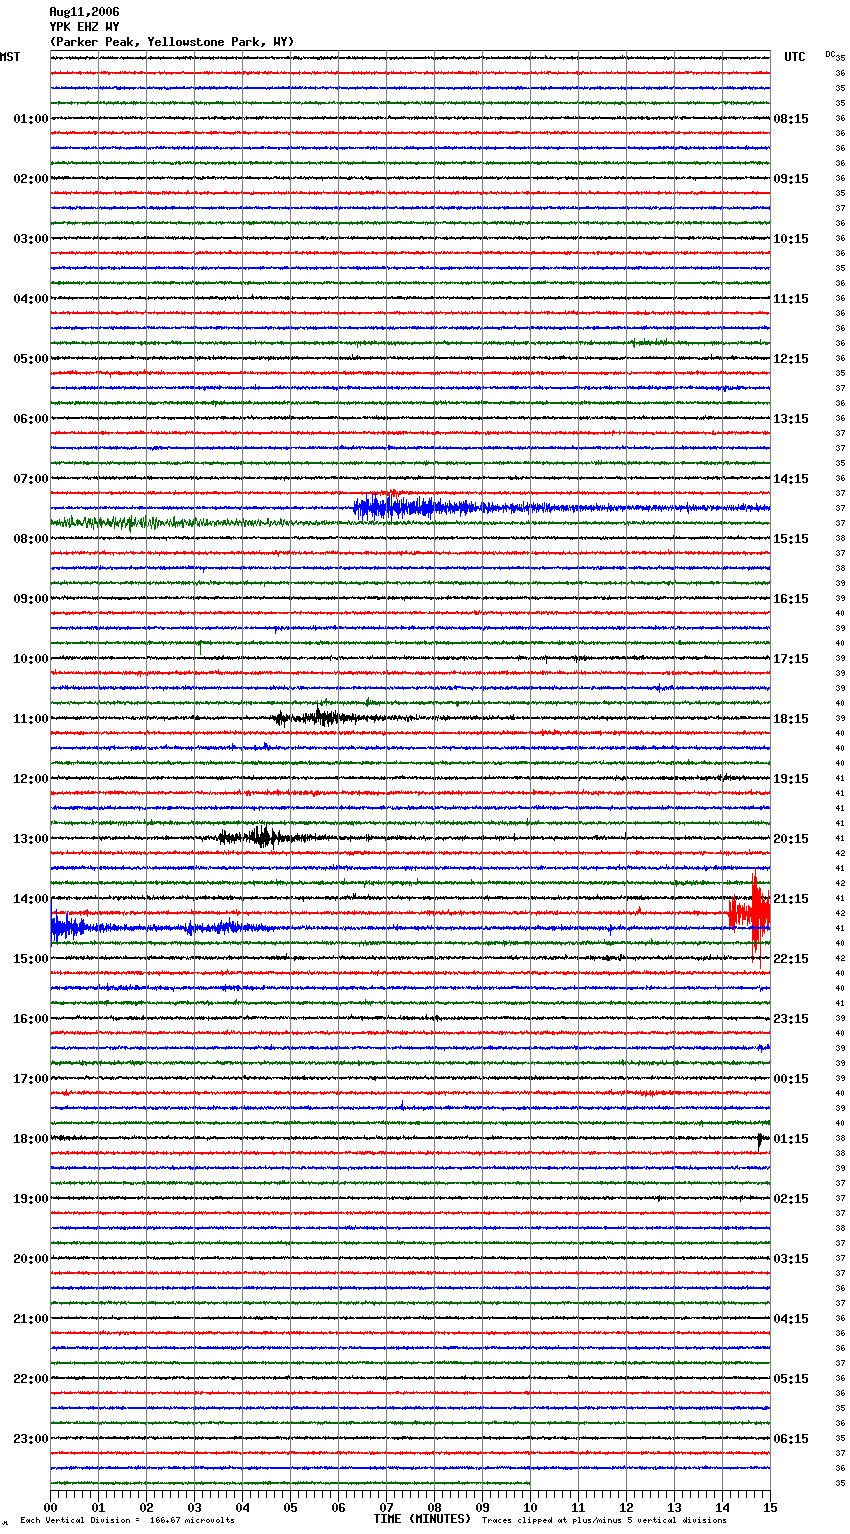The width and height of the screenshot is (850, 1534).
Task: Click the 23:15 UTC time label
Action: [791, 1019]
